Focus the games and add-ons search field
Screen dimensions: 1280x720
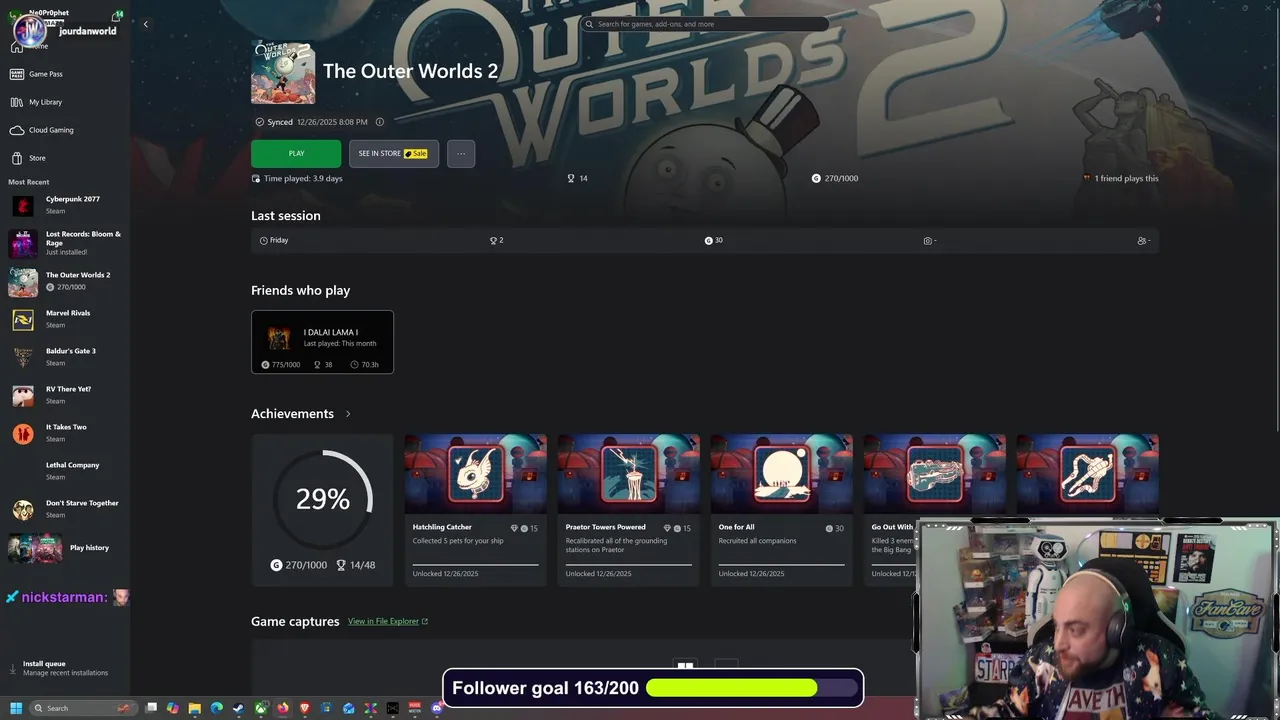(x=704, y=24)
